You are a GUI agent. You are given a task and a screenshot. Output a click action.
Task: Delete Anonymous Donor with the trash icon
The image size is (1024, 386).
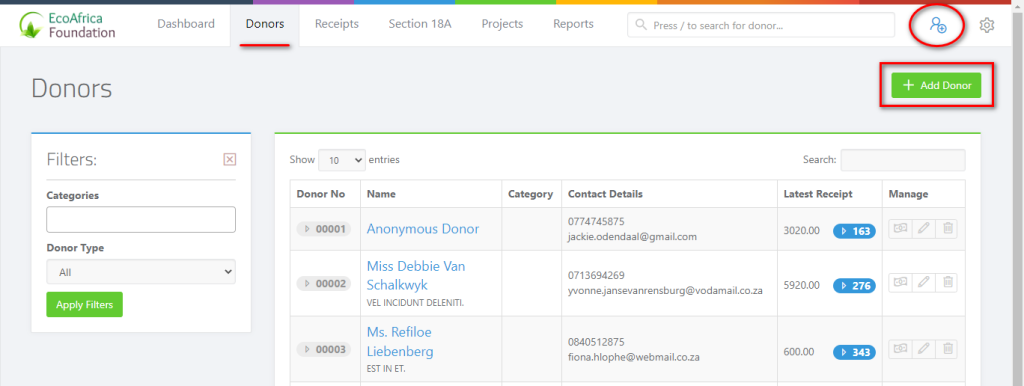tap(947, 229)
